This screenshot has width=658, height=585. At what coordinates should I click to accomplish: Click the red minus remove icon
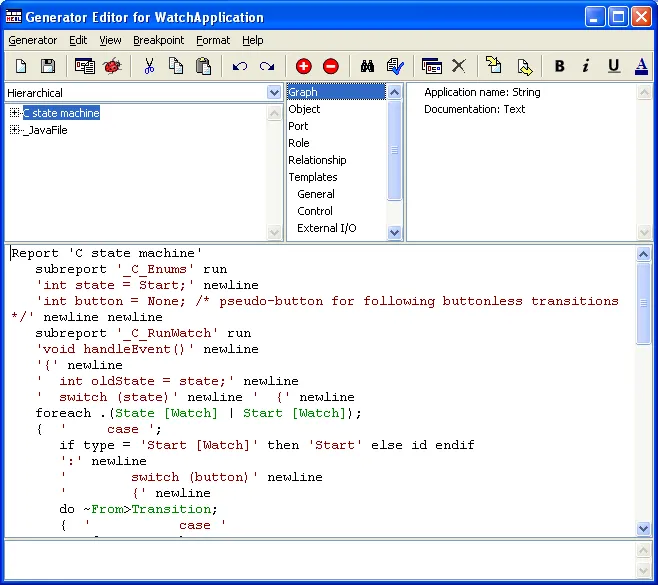tap(331, 66)
